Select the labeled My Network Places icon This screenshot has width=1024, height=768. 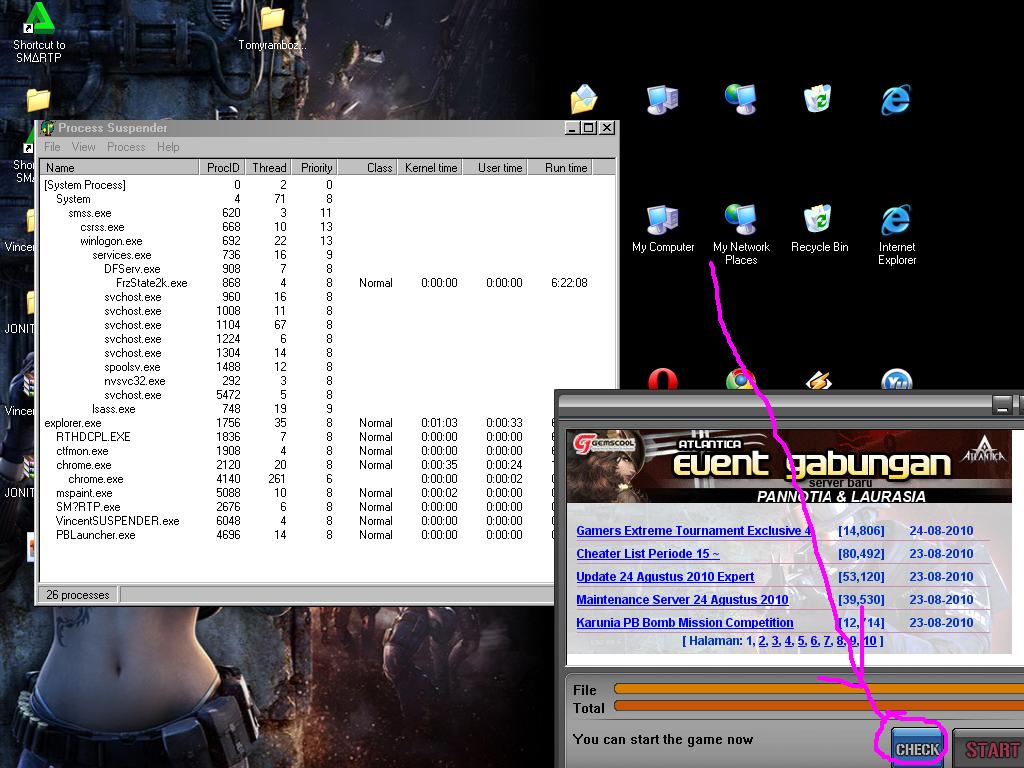[741, 234]
